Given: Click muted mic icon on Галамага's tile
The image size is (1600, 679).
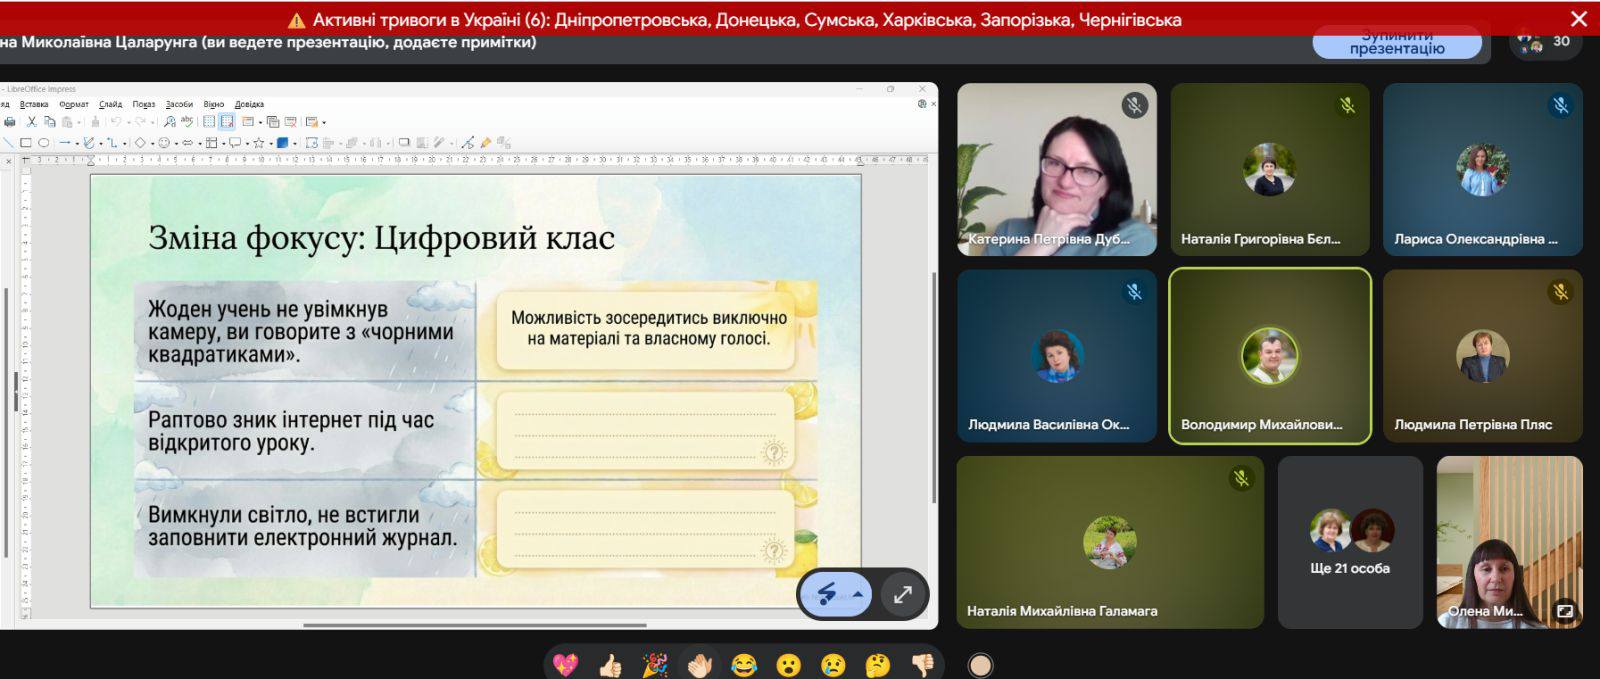Looking at the screenshot, I should [1241, 478].
